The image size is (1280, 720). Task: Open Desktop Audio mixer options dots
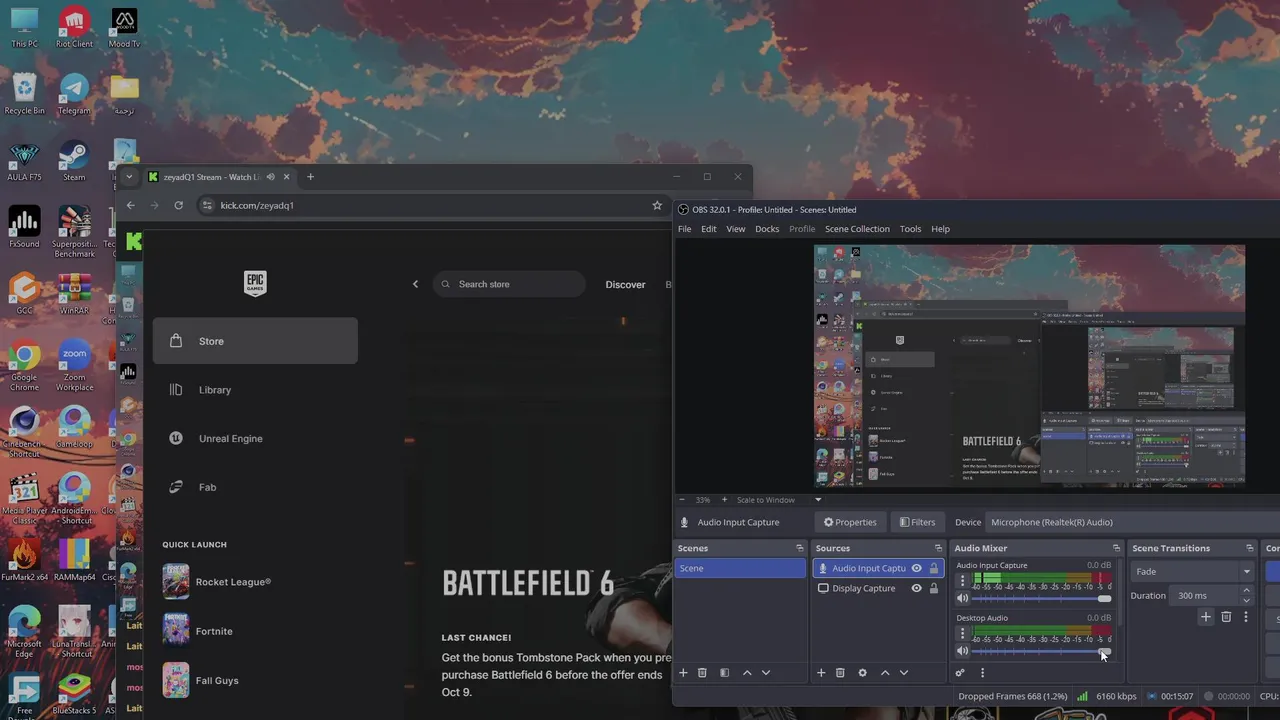point(963,633)
